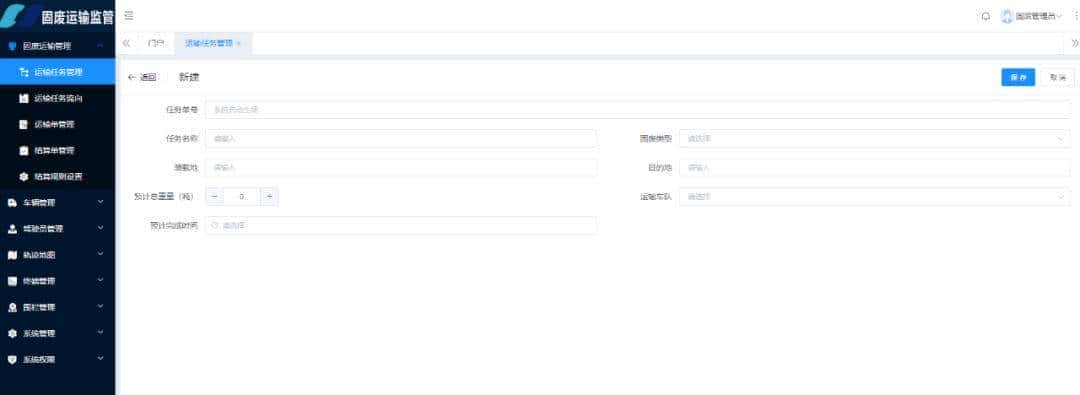Viewport: 1080px width, 395px height.
Task: Expand the 围栏管理 menu chevron
Action: [x=101, y=307]
